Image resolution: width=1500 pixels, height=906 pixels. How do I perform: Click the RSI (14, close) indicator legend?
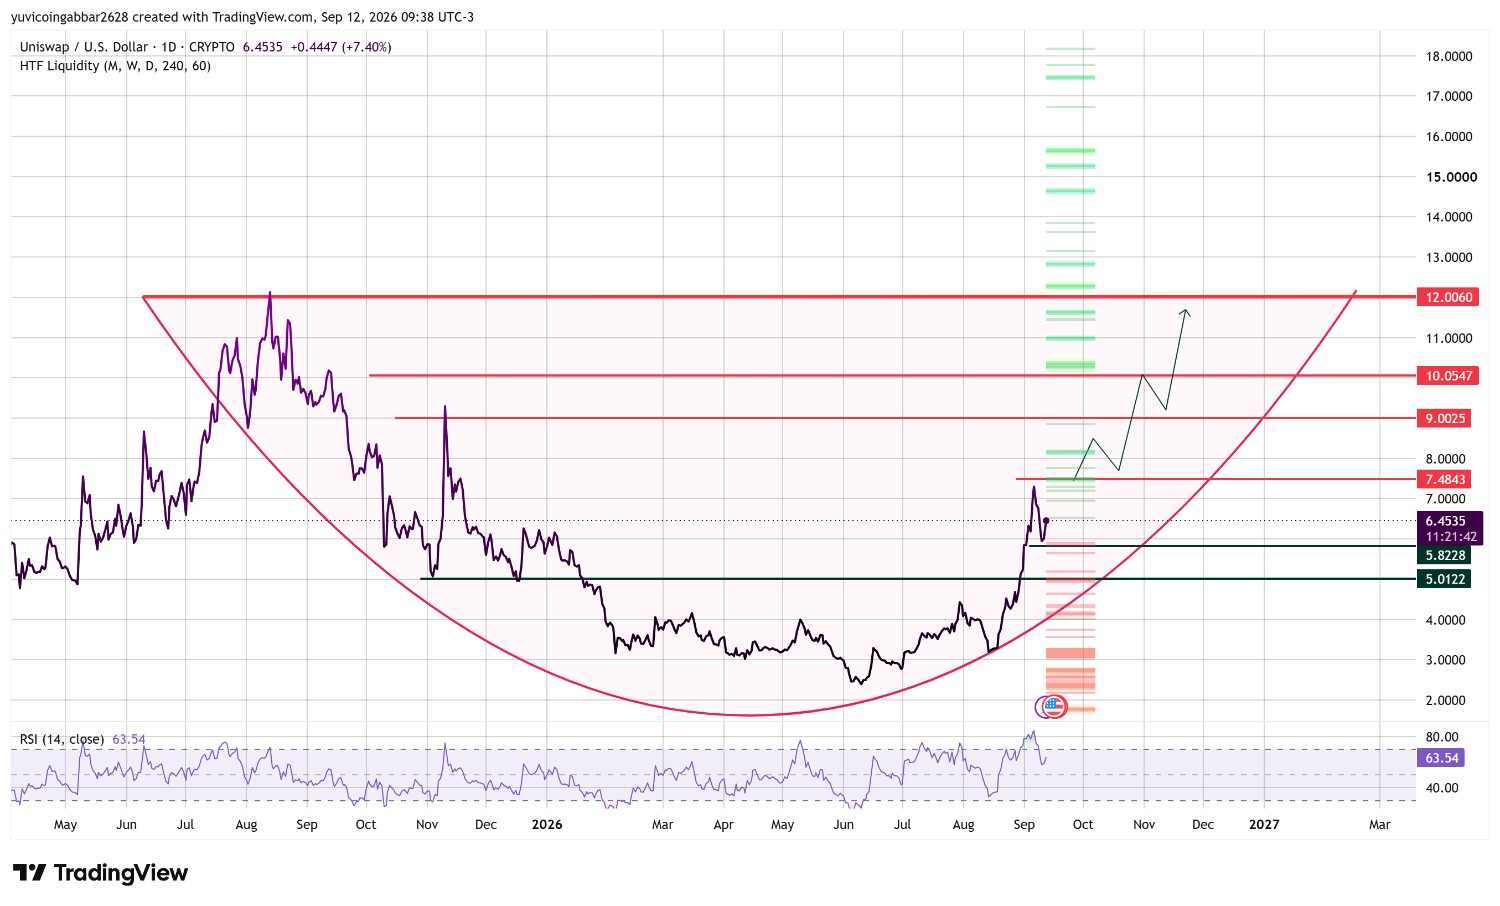[x=62, y=739]
